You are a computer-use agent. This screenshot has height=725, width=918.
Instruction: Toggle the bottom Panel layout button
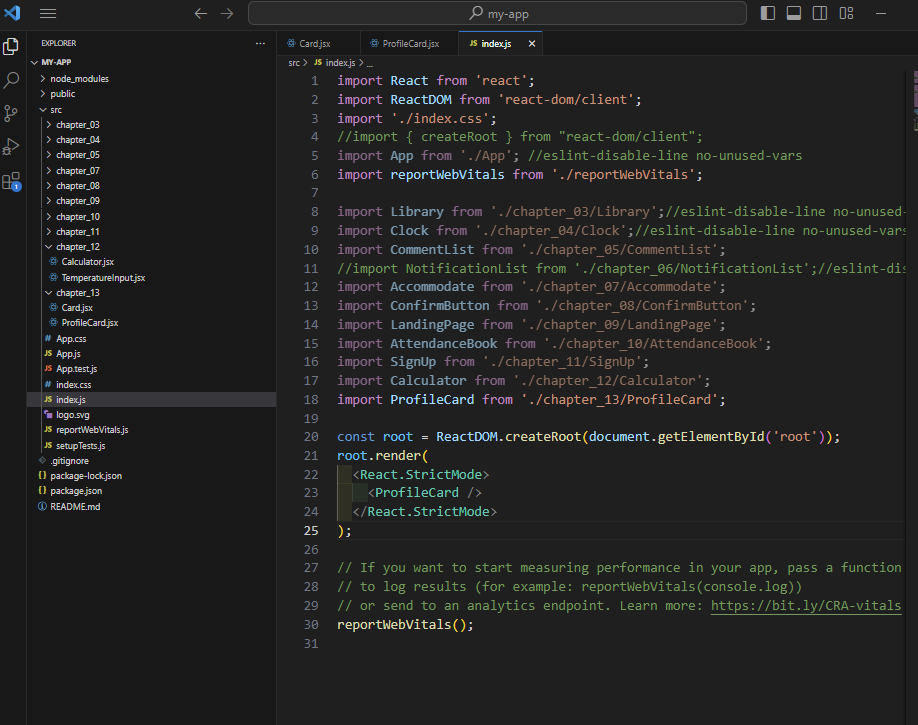(794, 13)
